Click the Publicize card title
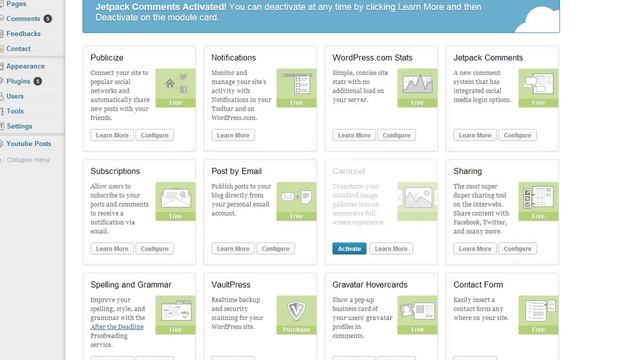This screenshot has width=640, height=360. [x=107, y=58]
